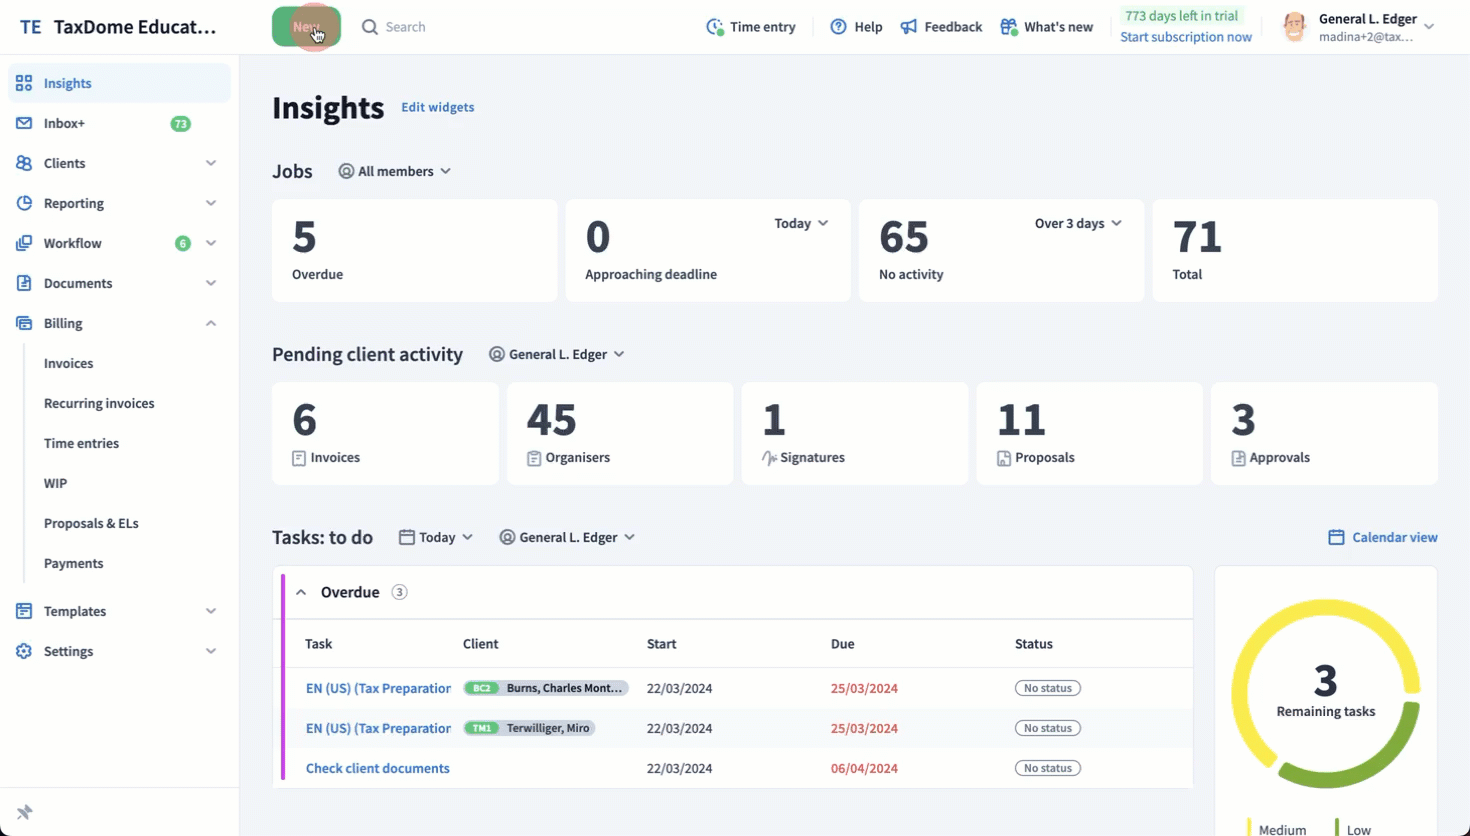Click the remaining tasks donut chart

point(1325,692)
